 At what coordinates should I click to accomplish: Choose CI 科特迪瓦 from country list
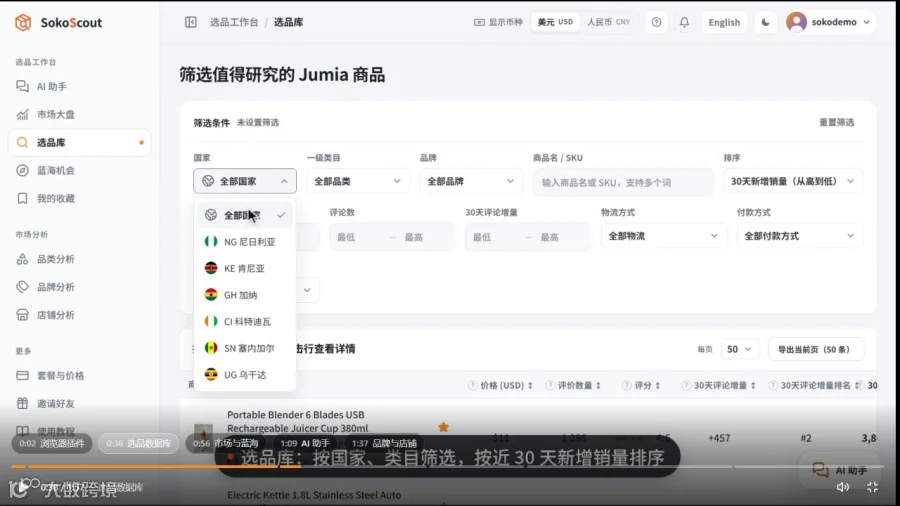tap(245, 321)
